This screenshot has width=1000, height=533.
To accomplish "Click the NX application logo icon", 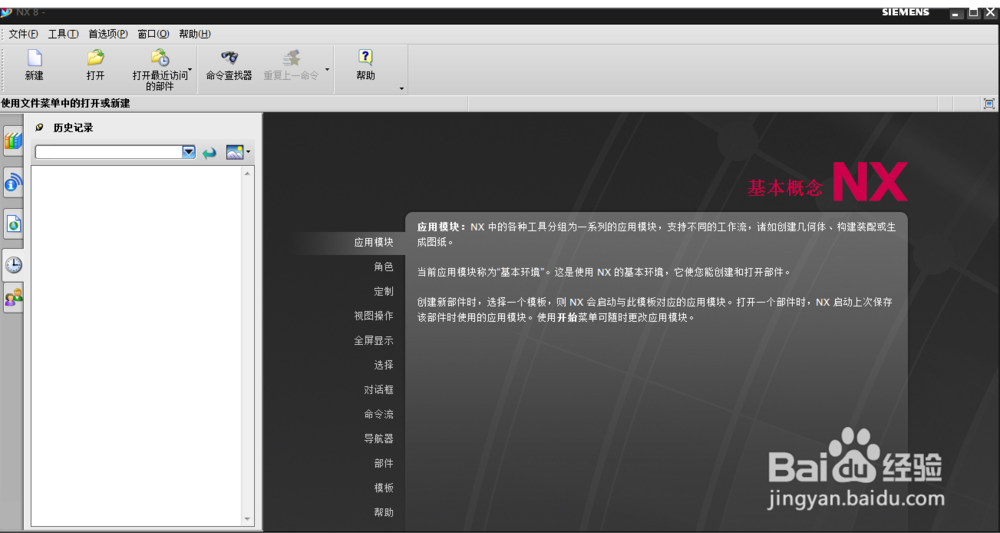I will 6,12.
